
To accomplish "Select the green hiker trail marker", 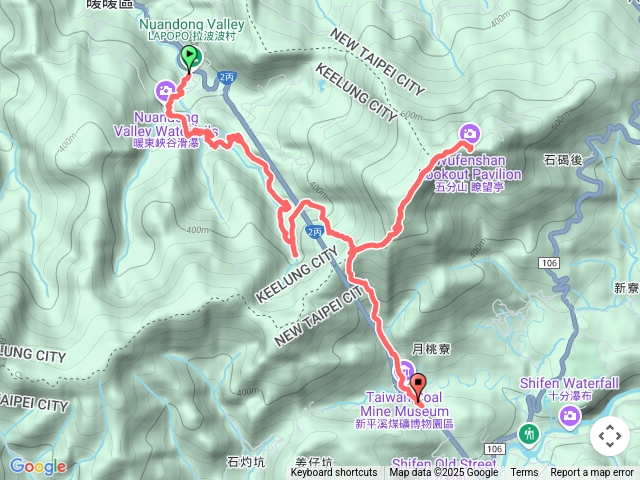I will point(529,434).
